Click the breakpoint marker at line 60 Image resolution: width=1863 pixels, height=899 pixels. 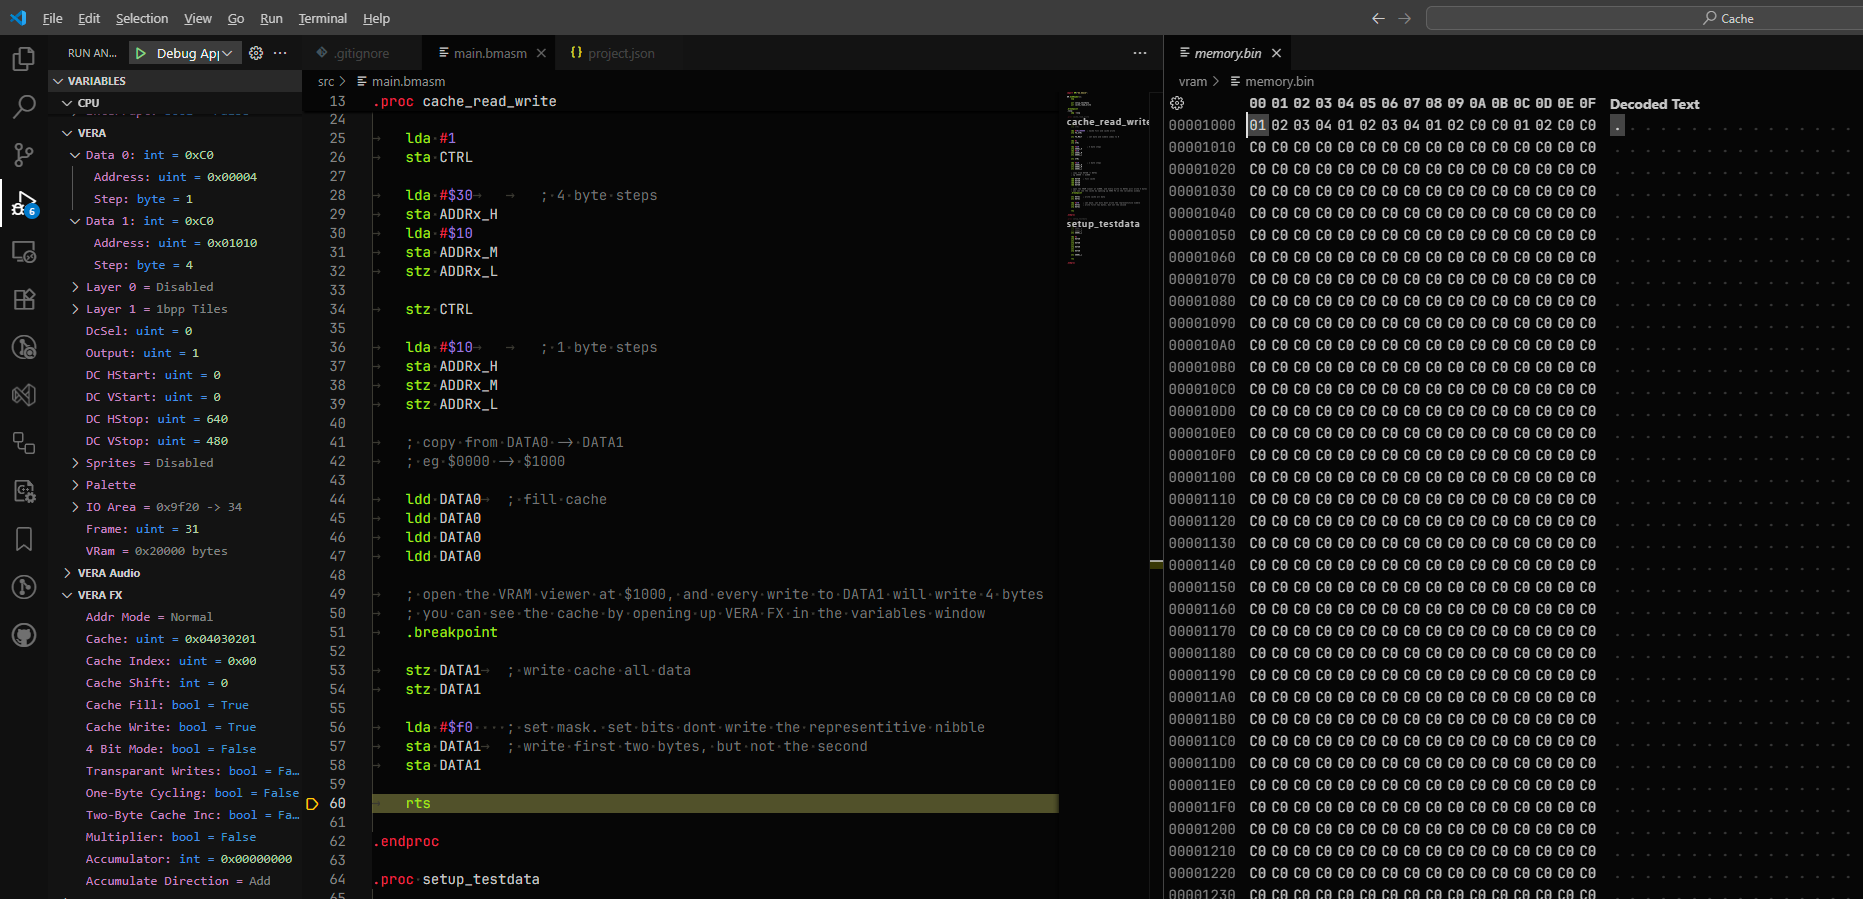point(312,804)
